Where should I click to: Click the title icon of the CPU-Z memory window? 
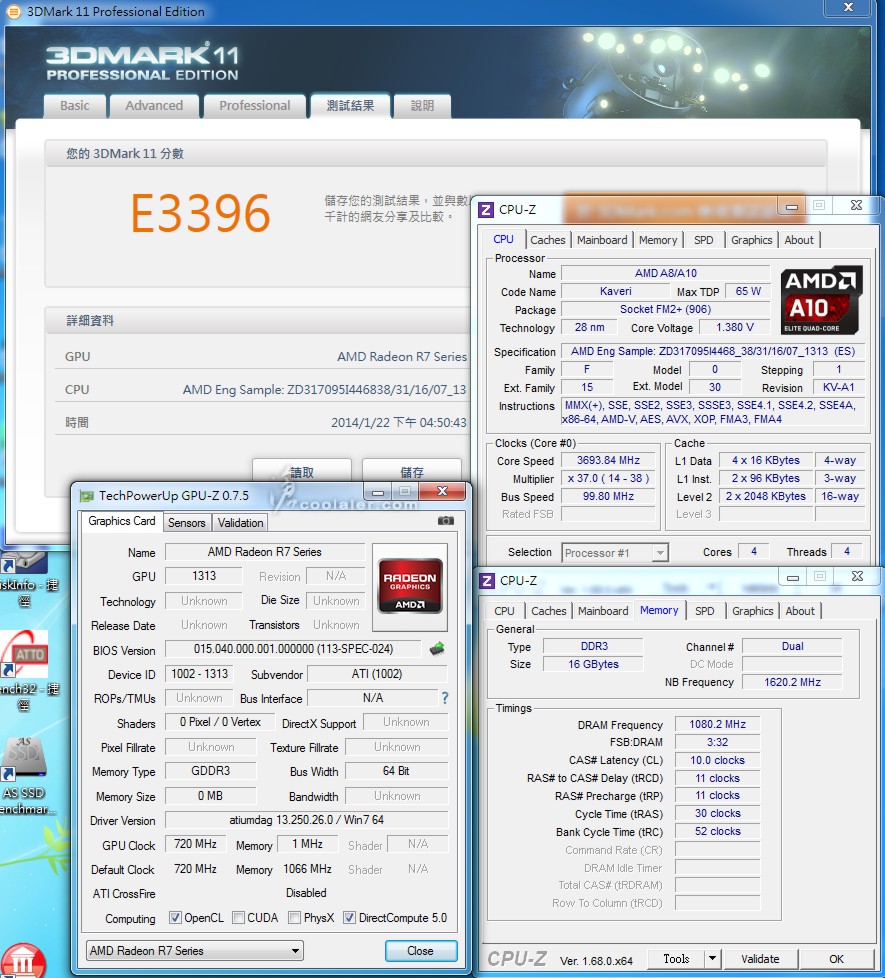487,581
